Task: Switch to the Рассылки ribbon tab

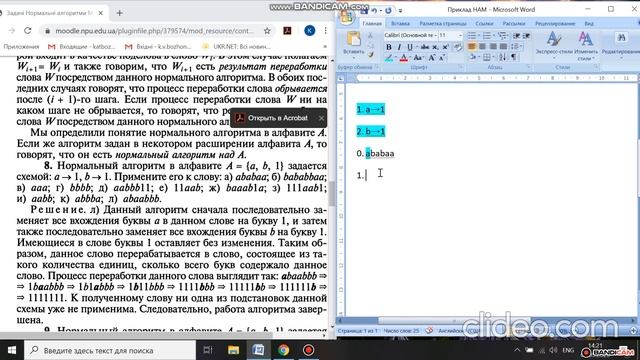Action: (x=514, y=24)
